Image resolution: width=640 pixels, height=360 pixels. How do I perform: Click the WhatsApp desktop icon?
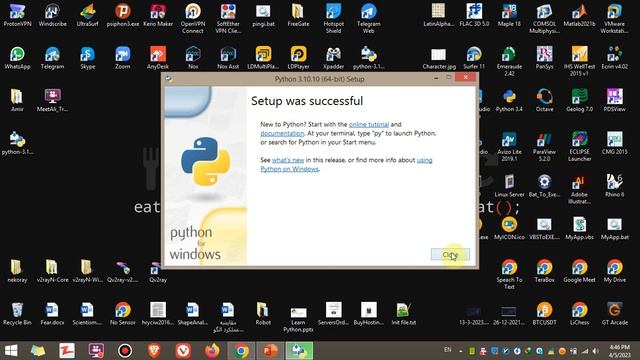coord(17,58)
